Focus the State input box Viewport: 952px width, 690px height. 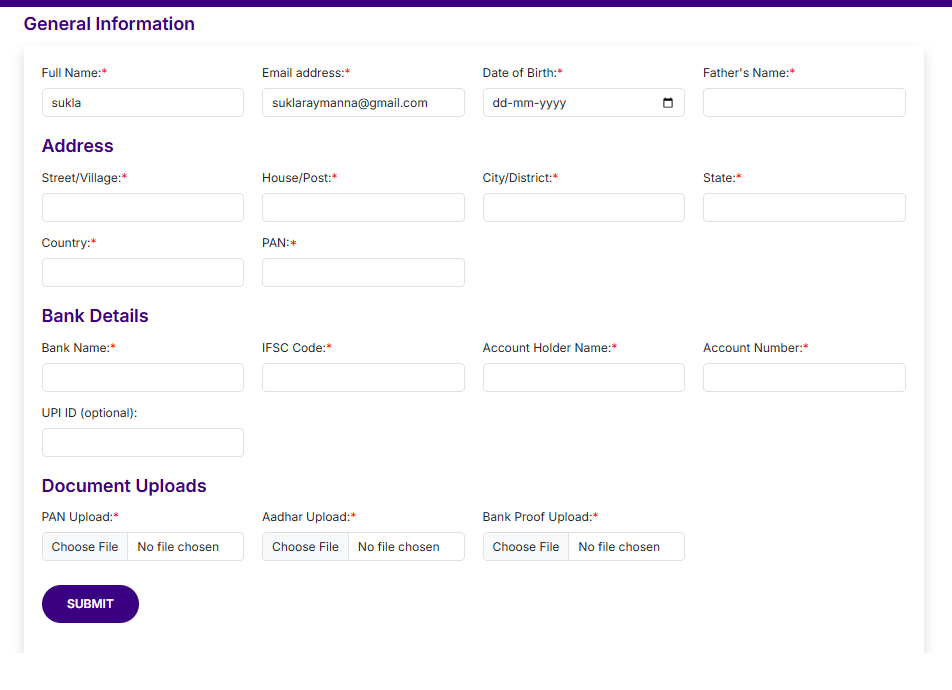(x=804, y=208)
